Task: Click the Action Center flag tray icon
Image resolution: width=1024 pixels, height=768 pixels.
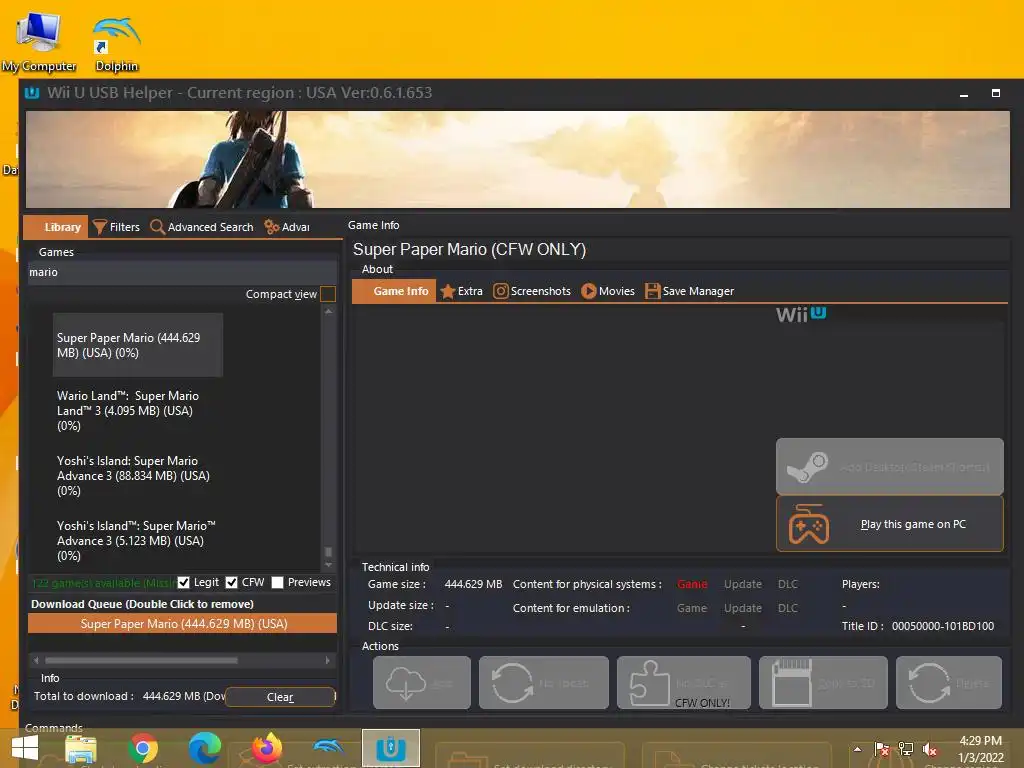Action: (882, 750)
